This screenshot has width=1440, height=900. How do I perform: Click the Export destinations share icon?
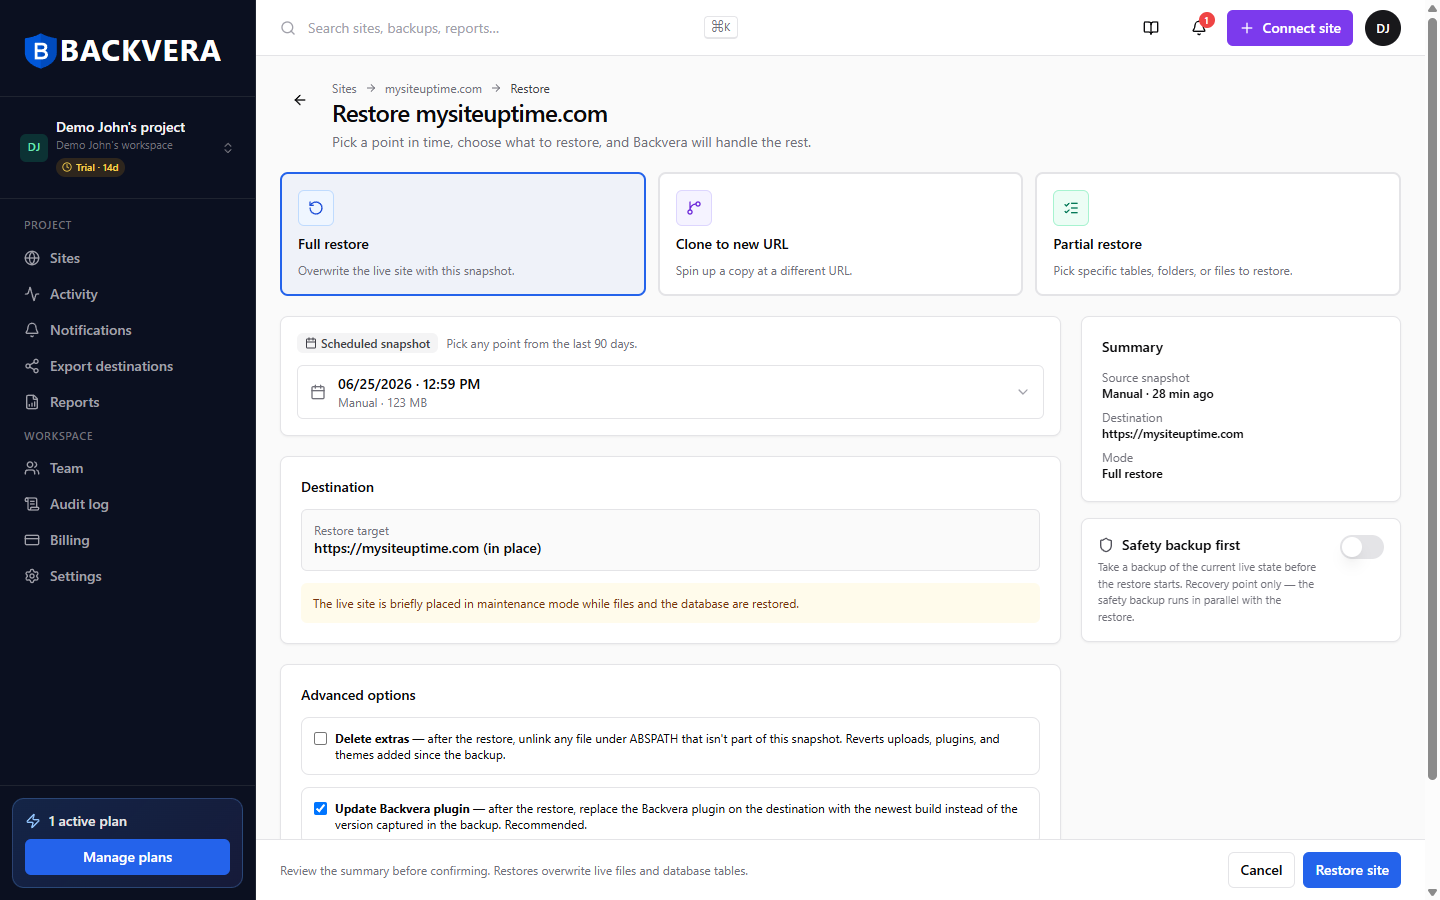tap(32, 366)
